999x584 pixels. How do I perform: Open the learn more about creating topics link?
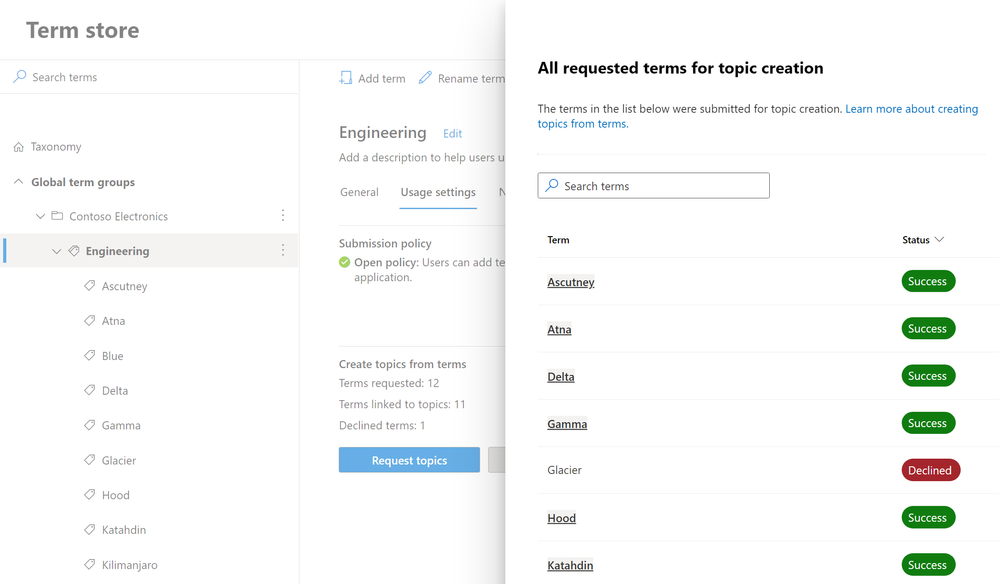[909, 109]
